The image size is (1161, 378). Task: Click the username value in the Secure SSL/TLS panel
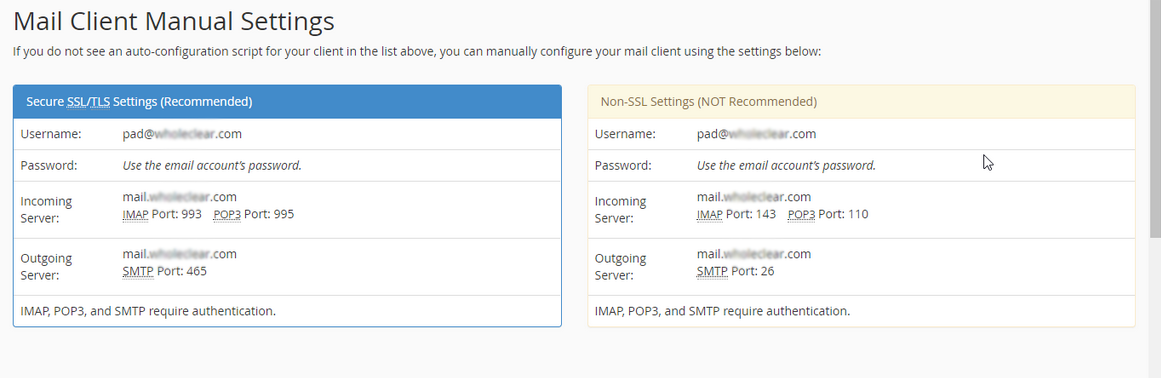pos(182,135)
